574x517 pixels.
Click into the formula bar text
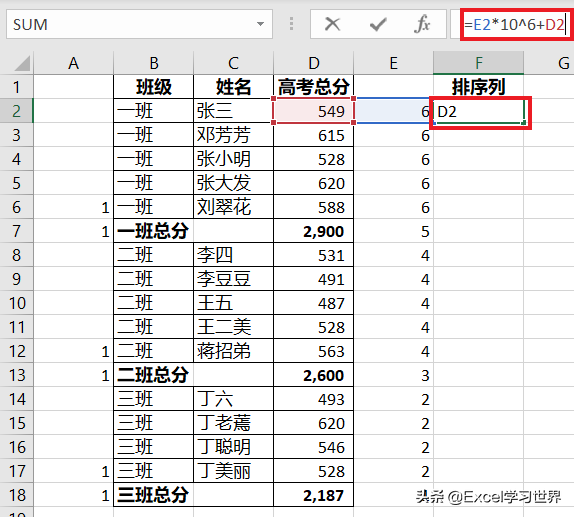[x=514, y=25]
